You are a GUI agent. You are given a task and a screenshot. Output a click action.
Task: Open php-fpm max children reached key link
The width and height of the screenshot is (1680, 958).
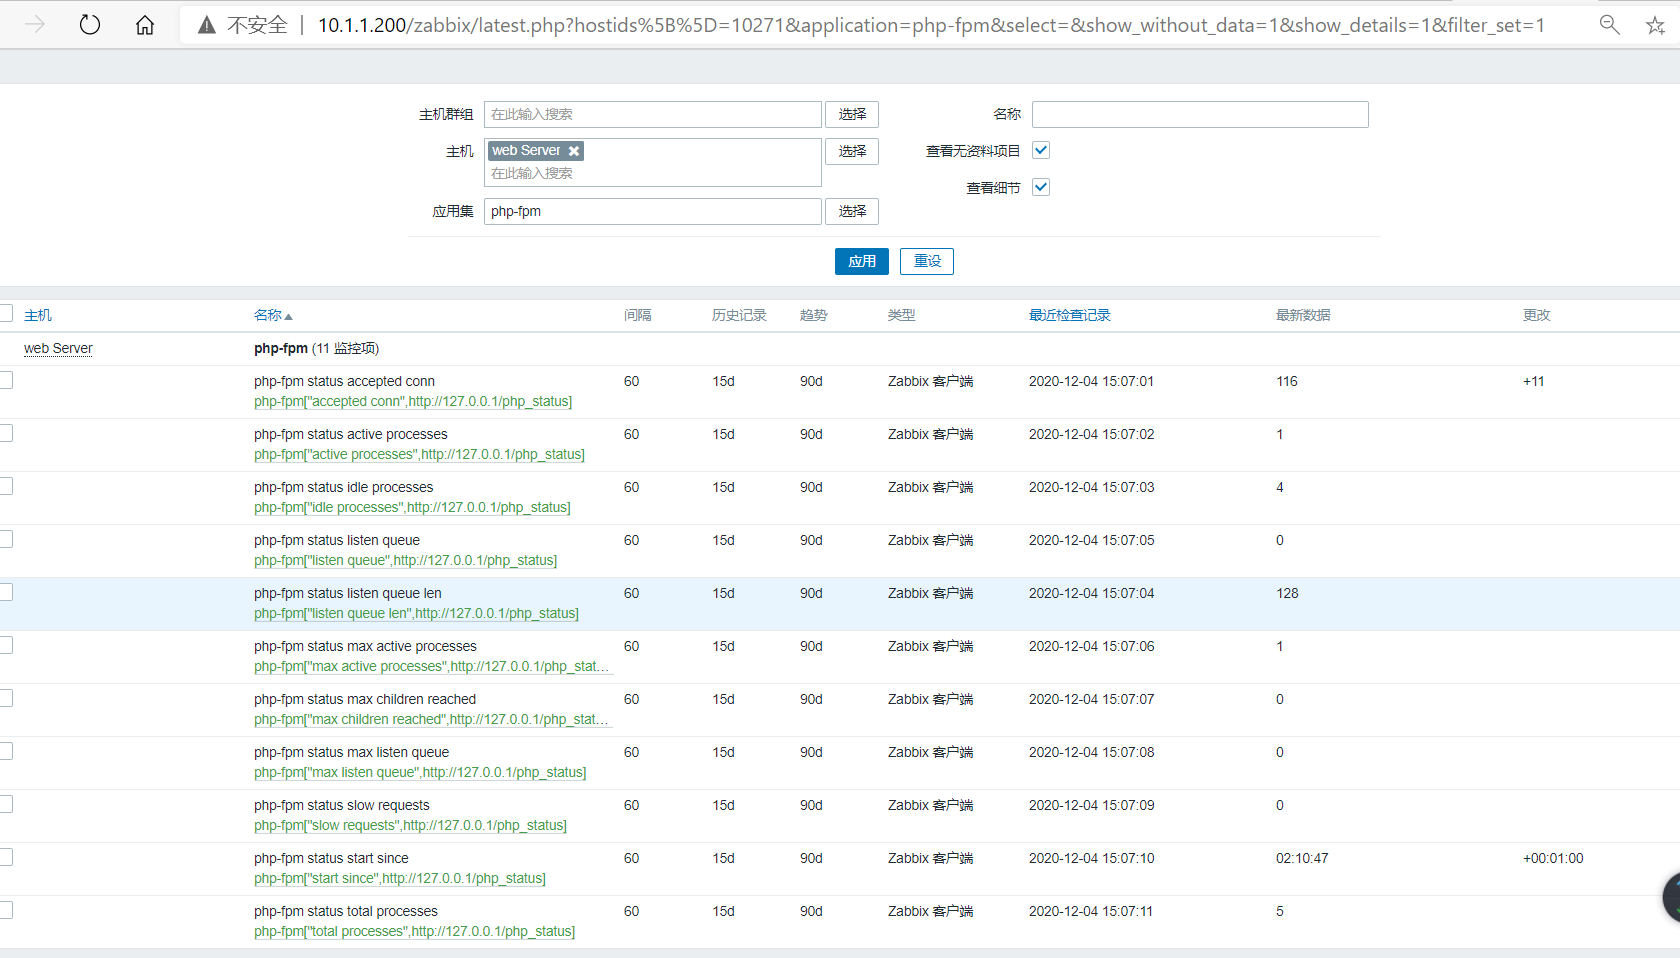pyautogui.click(x=431, y=719)
